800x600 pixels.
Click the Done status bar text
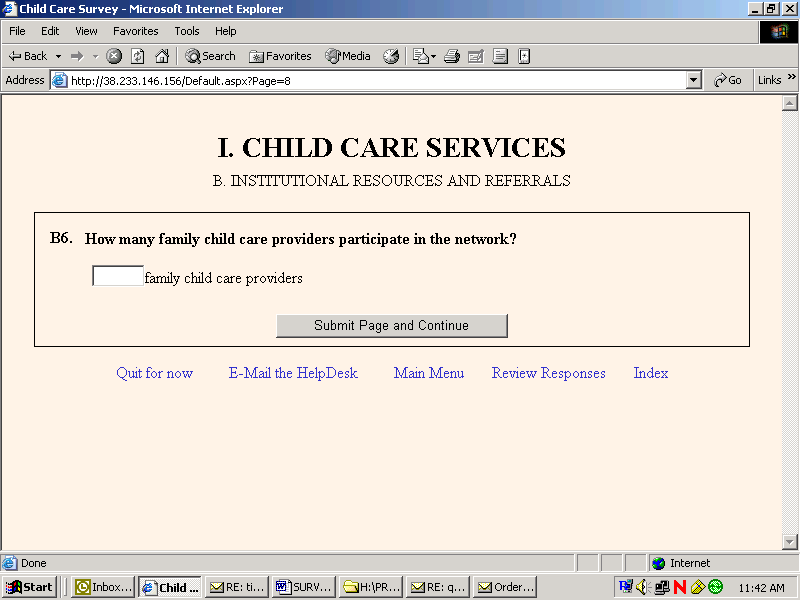[x=34, y=563]
